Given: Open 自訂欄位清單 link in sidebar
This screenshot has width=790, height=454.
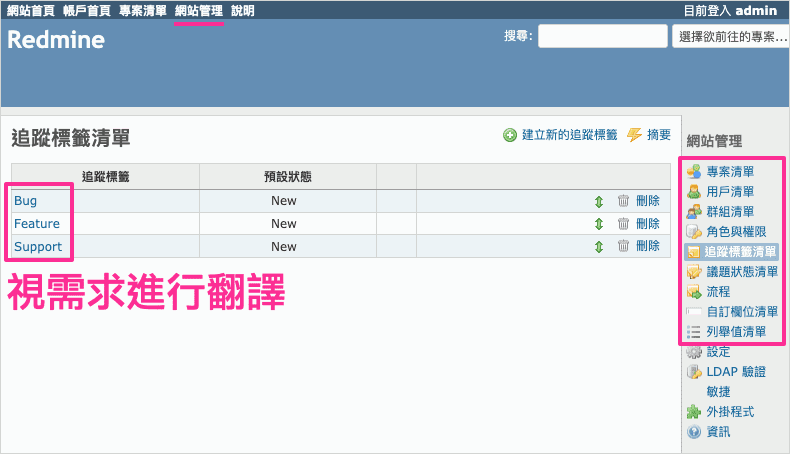Looking at the screenshot, I should tap(742, 312).
